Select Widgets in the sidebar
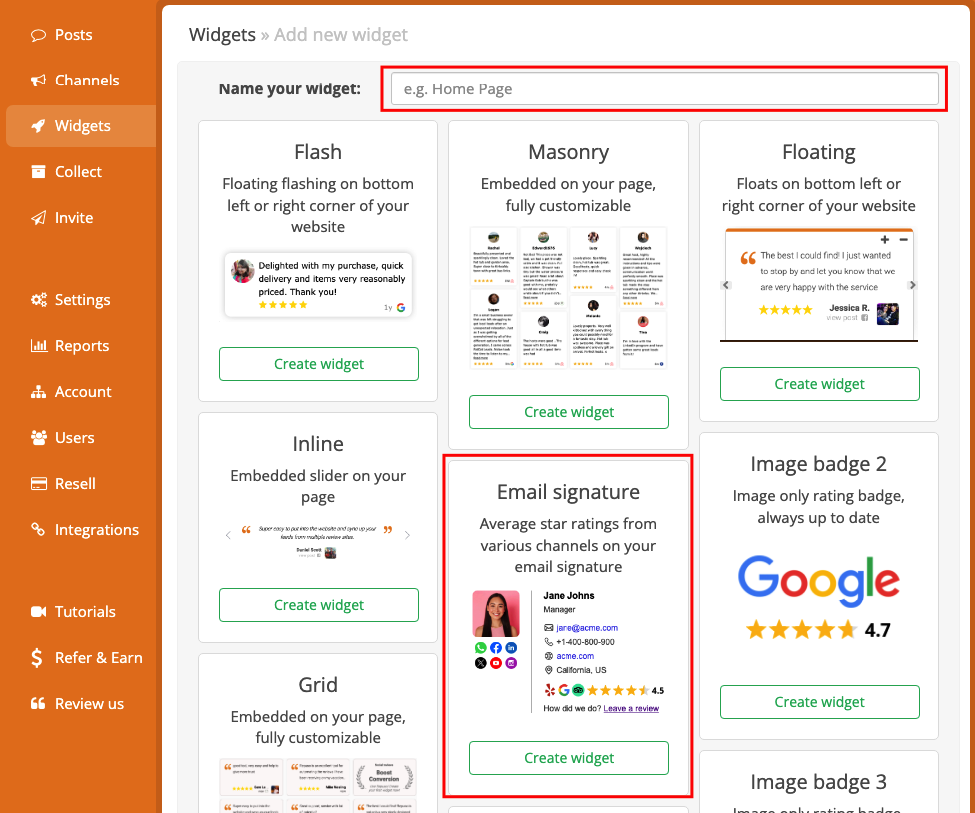The image size is (975, 813). (81, 126)
